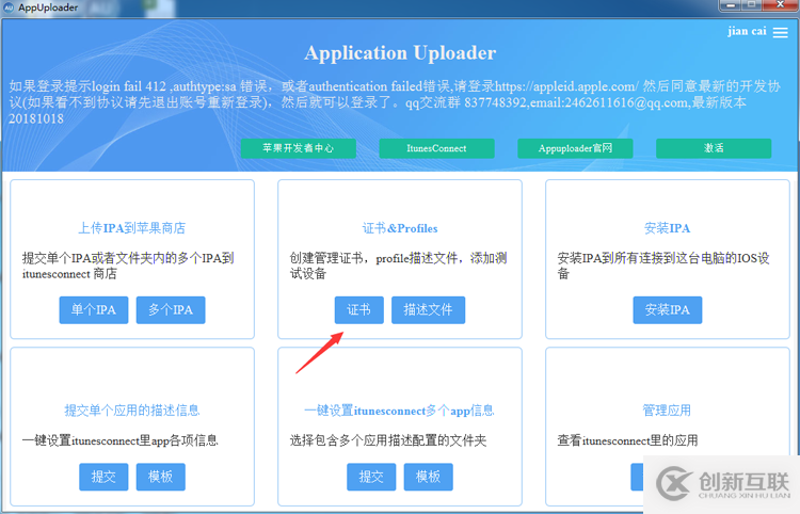Image resolution: width=800 pixels, height=514 pixels.
Task: Click the 创建管理证书 description text
Action: [398, 266]
